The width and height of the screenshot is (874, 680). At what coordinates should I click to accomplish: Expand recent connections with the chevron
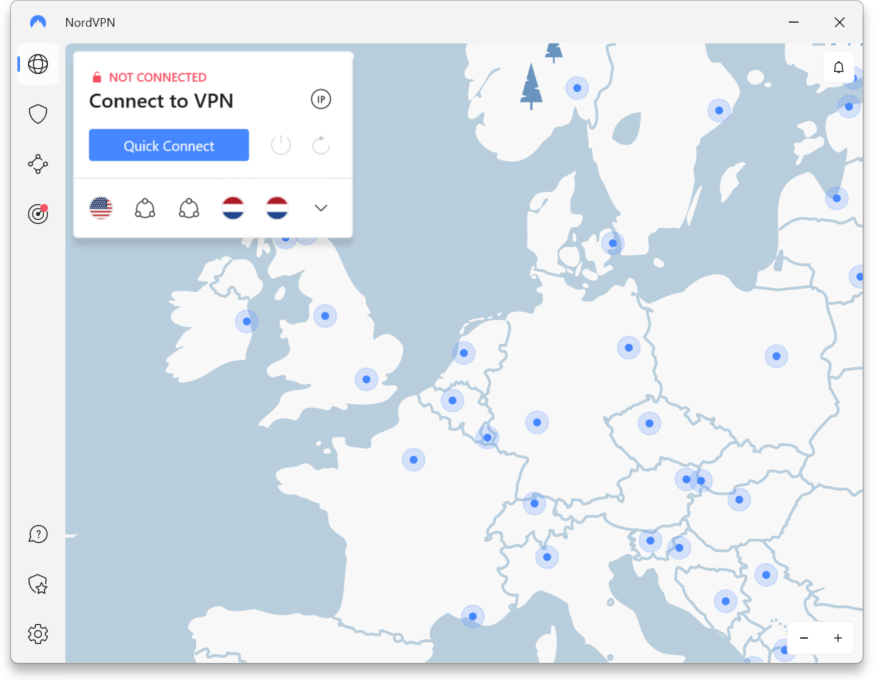[321, 208]
